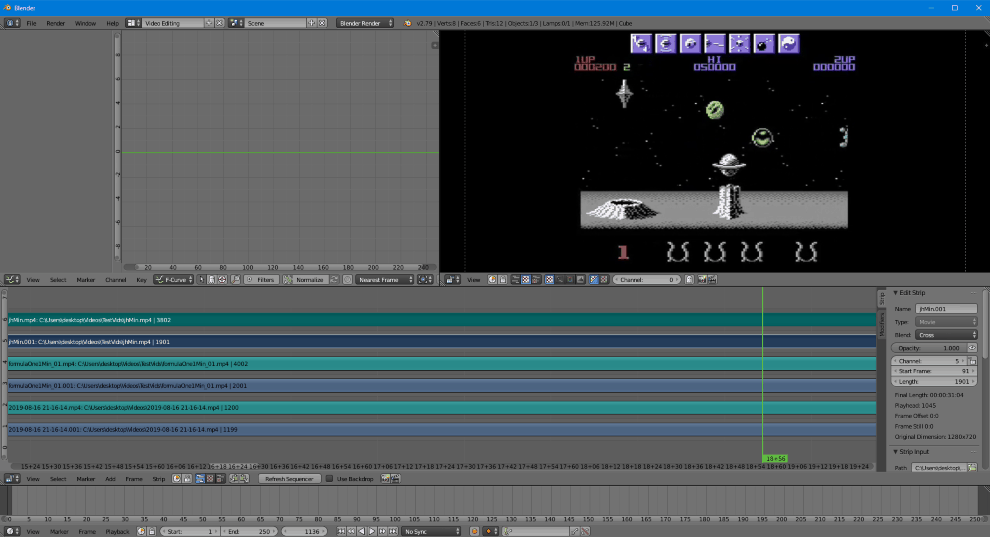Select the formulaOne1Min_01.001 strip
The image size is (990, 537).
(x=441, y=386)
